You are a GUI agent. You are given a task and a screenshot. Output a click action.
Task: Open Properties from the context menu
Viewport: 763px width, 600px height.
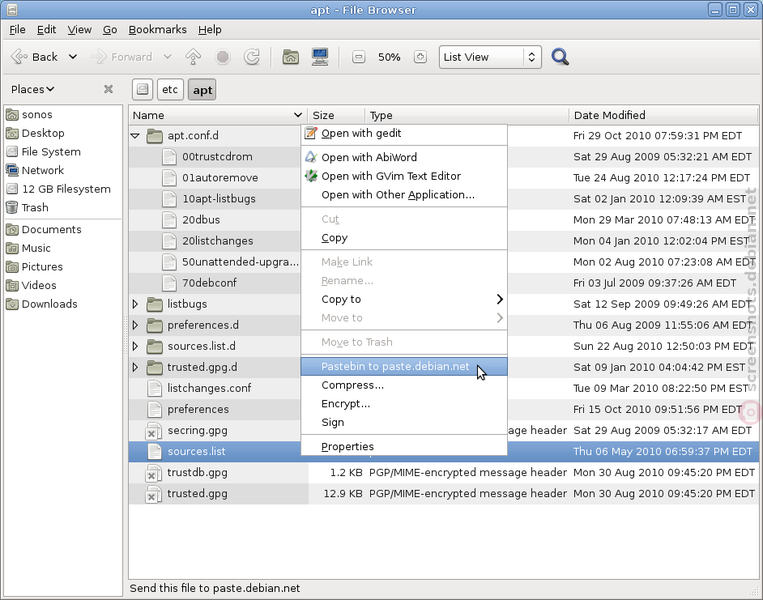point(404,446)
